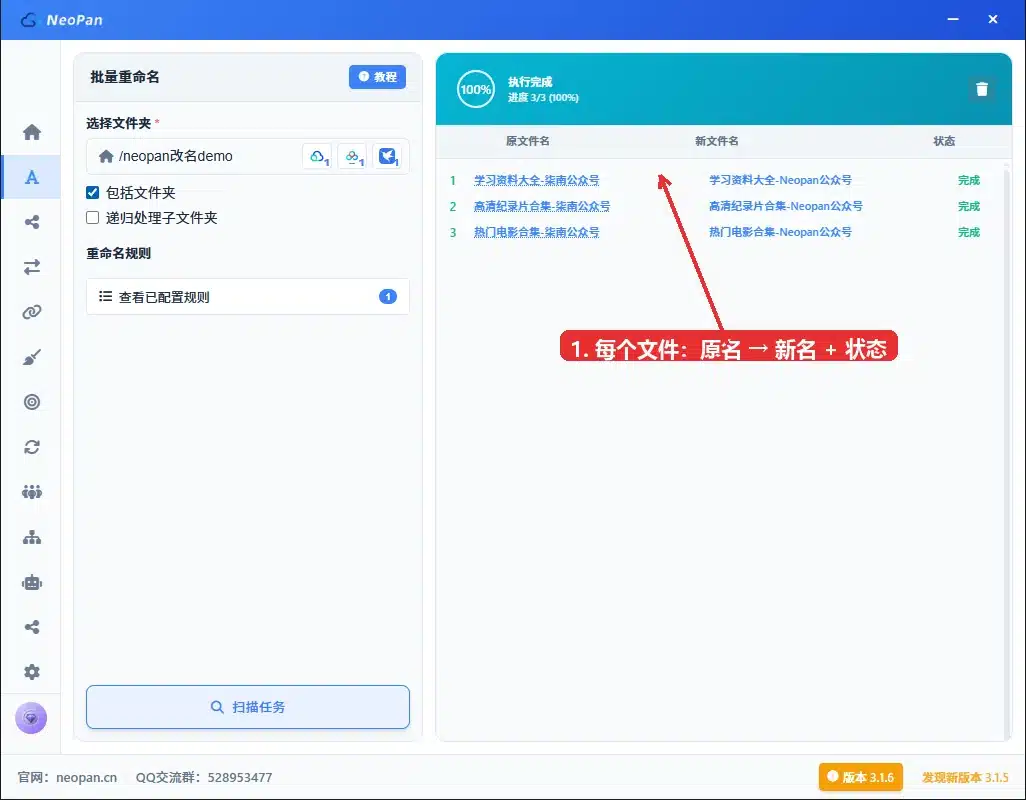Click the 状态 column header
Viewport: 1026px width, 800px height.
(x=944, y=141)
